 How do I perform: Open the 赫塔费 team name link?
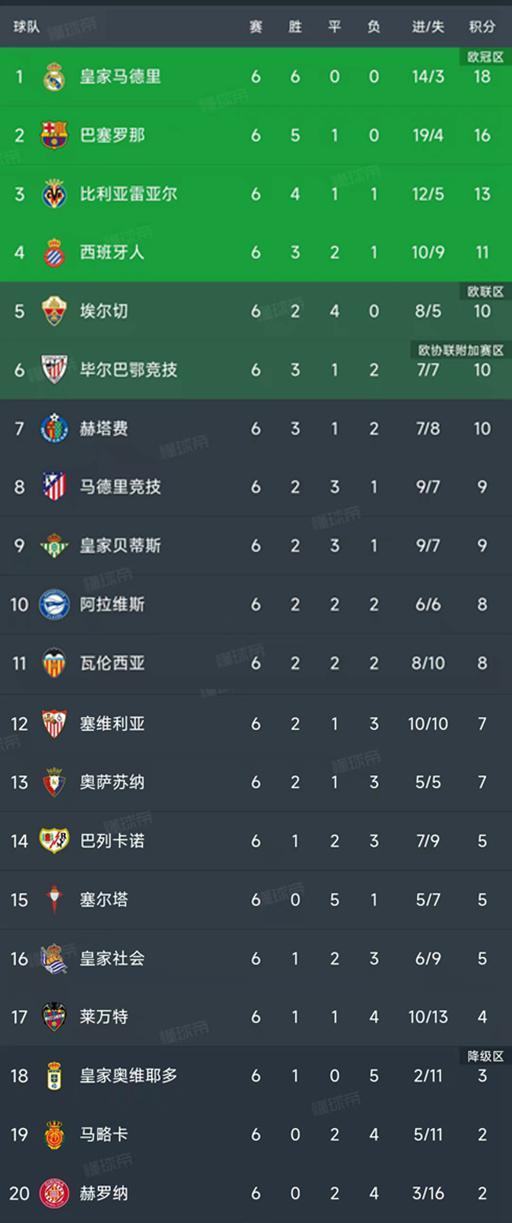click(104, 429)
